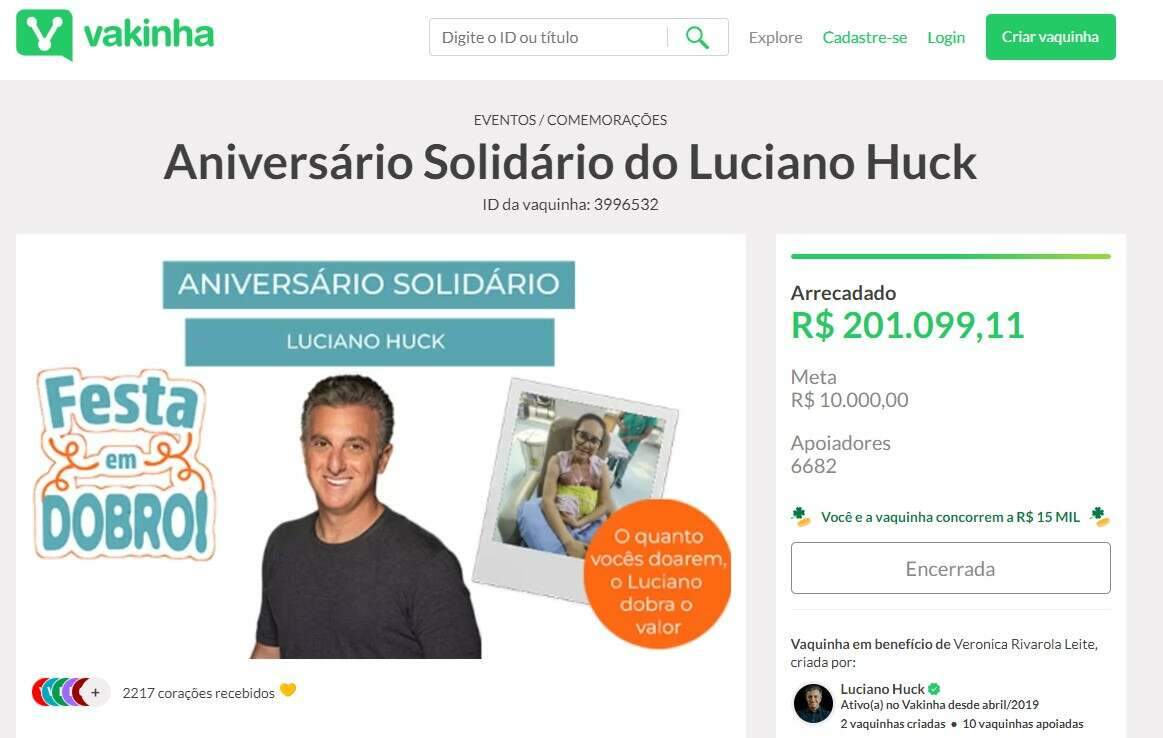Click the verified badge next to Luciano Huck
The height and width of the screenshot is (738, 1163).
[x=935, y=689]
